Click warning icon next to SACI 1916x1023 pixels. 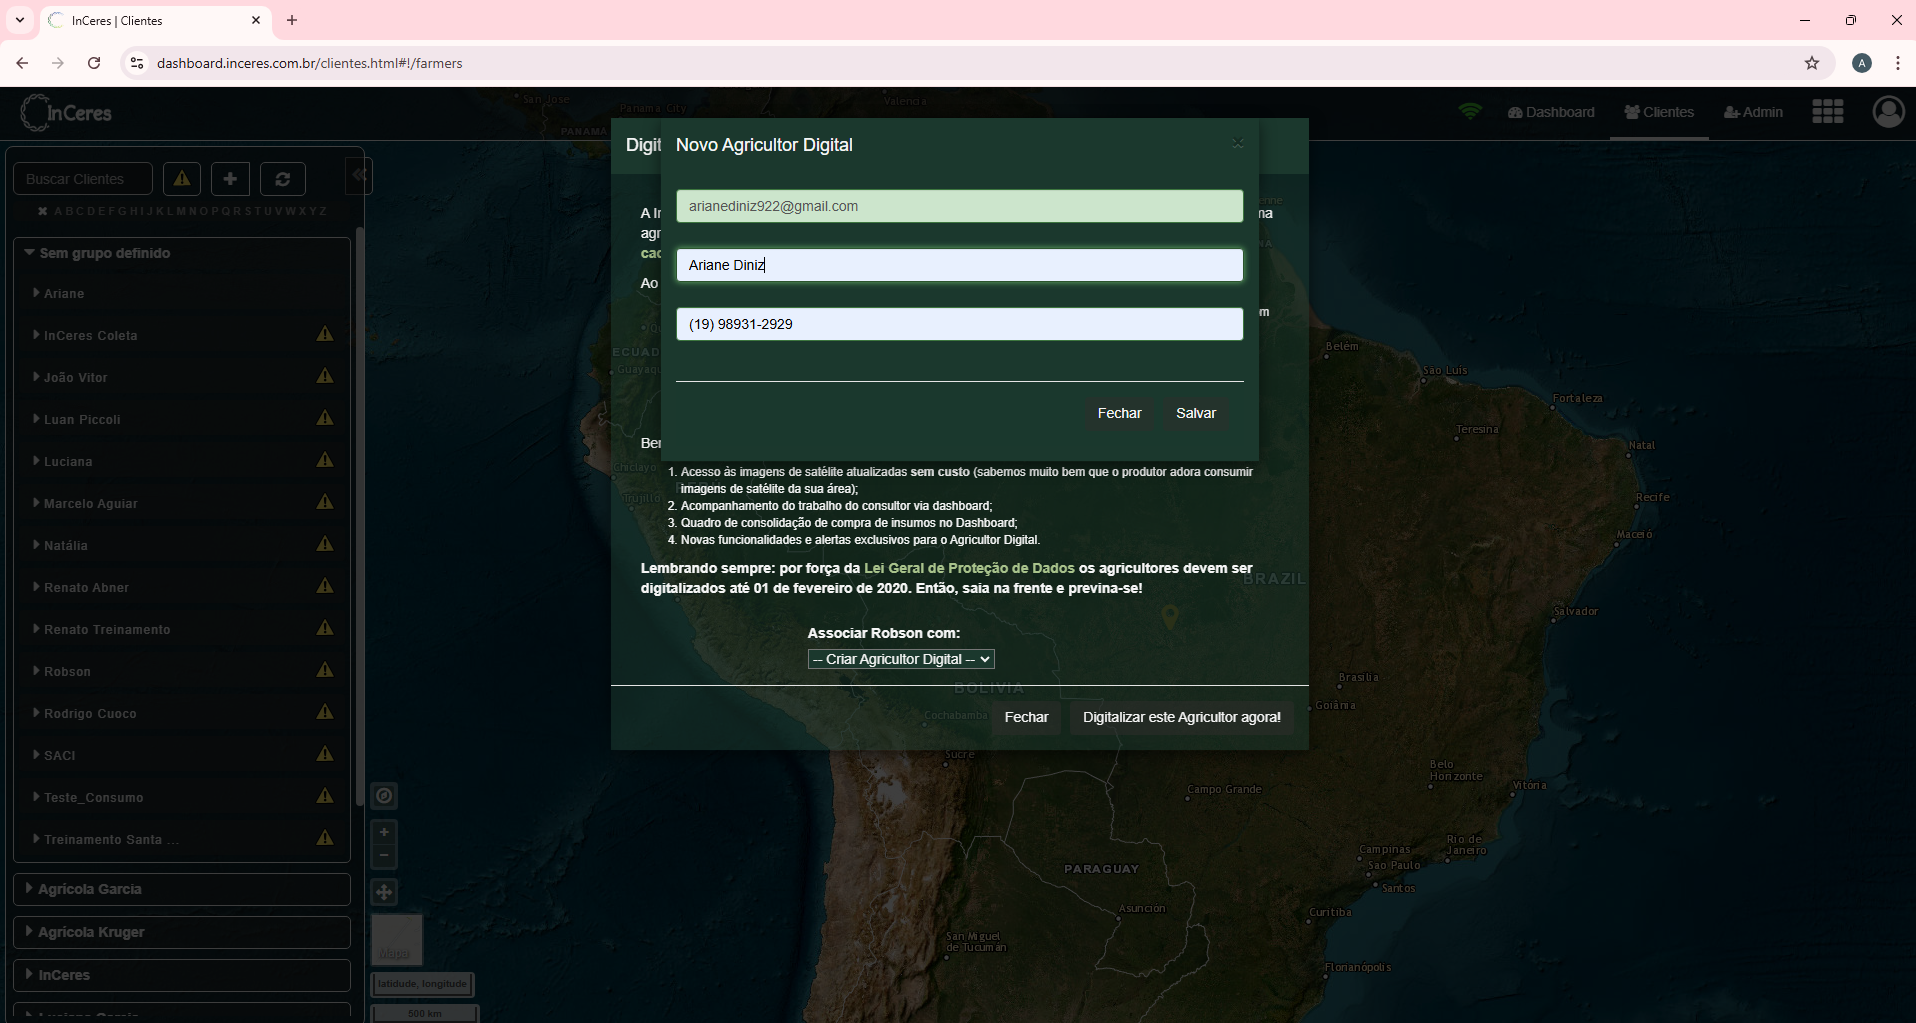[x=325, y=754]
